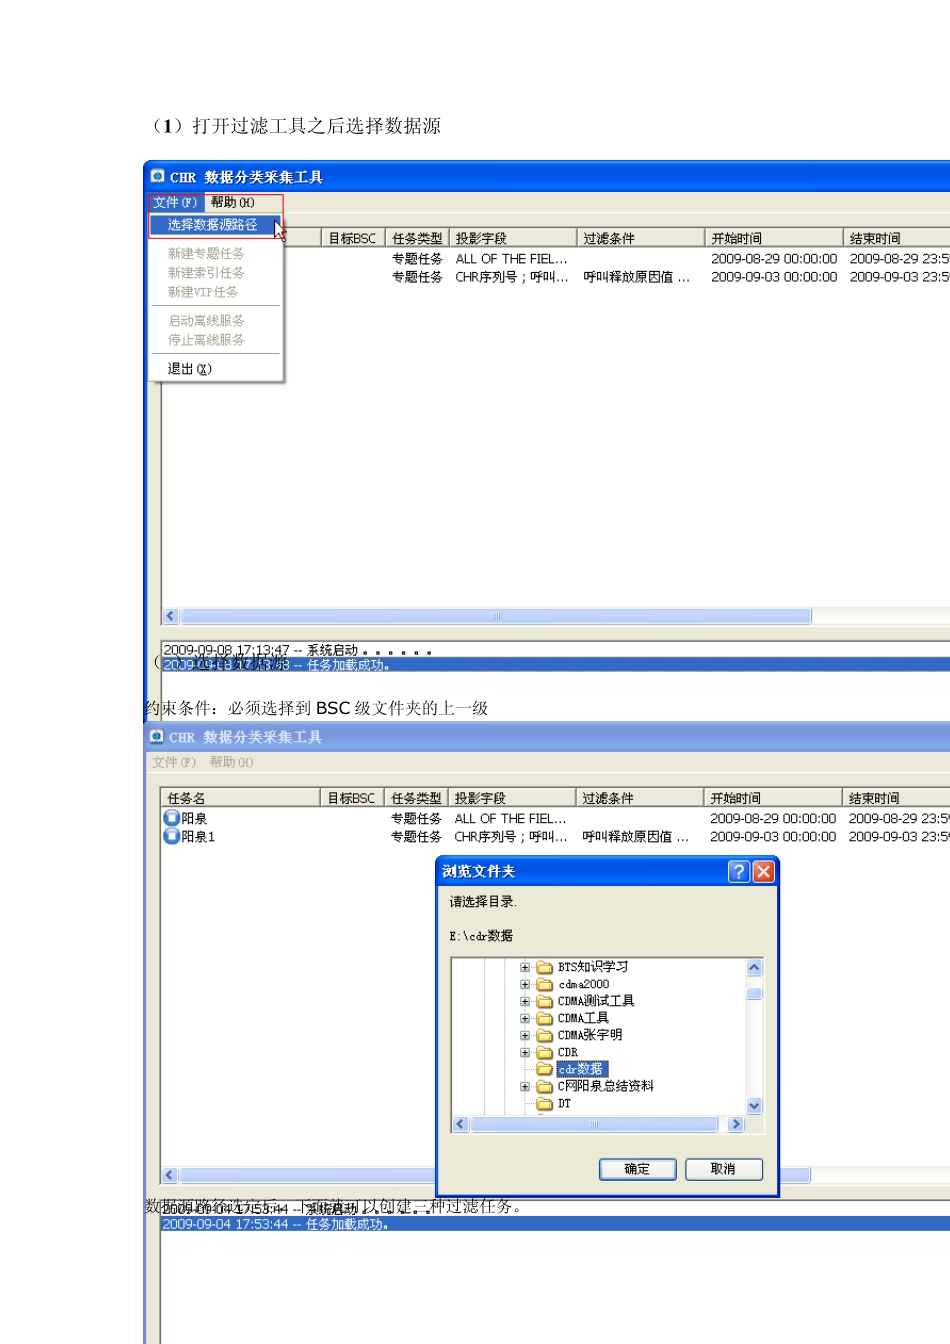Open 帮助(H) menu in the top window
Image resolution: width=950 pixels, height=1344 pixels.
232,202
